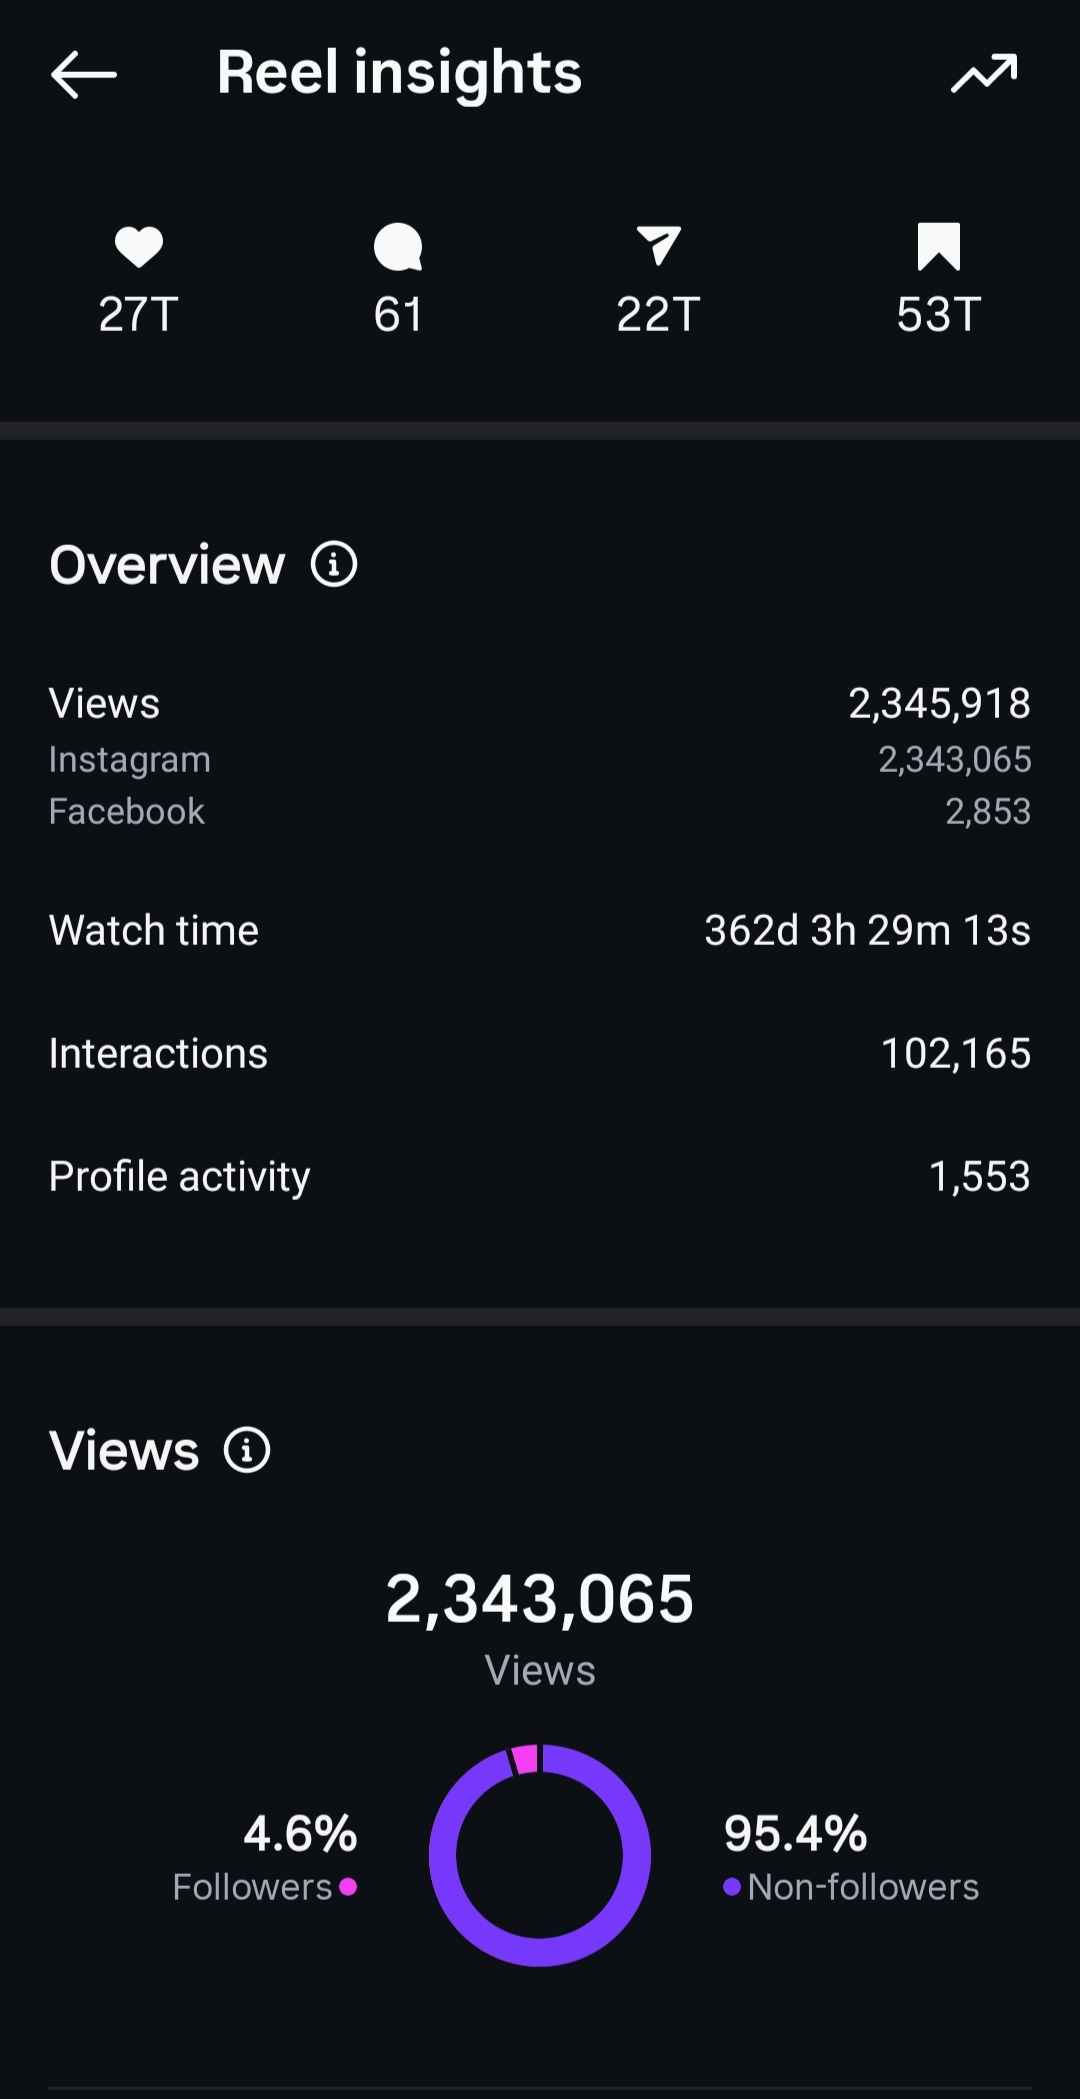This screenshot has width=1080, height=2099.
Task: Tap the Instagram views row
Action: 540,760
